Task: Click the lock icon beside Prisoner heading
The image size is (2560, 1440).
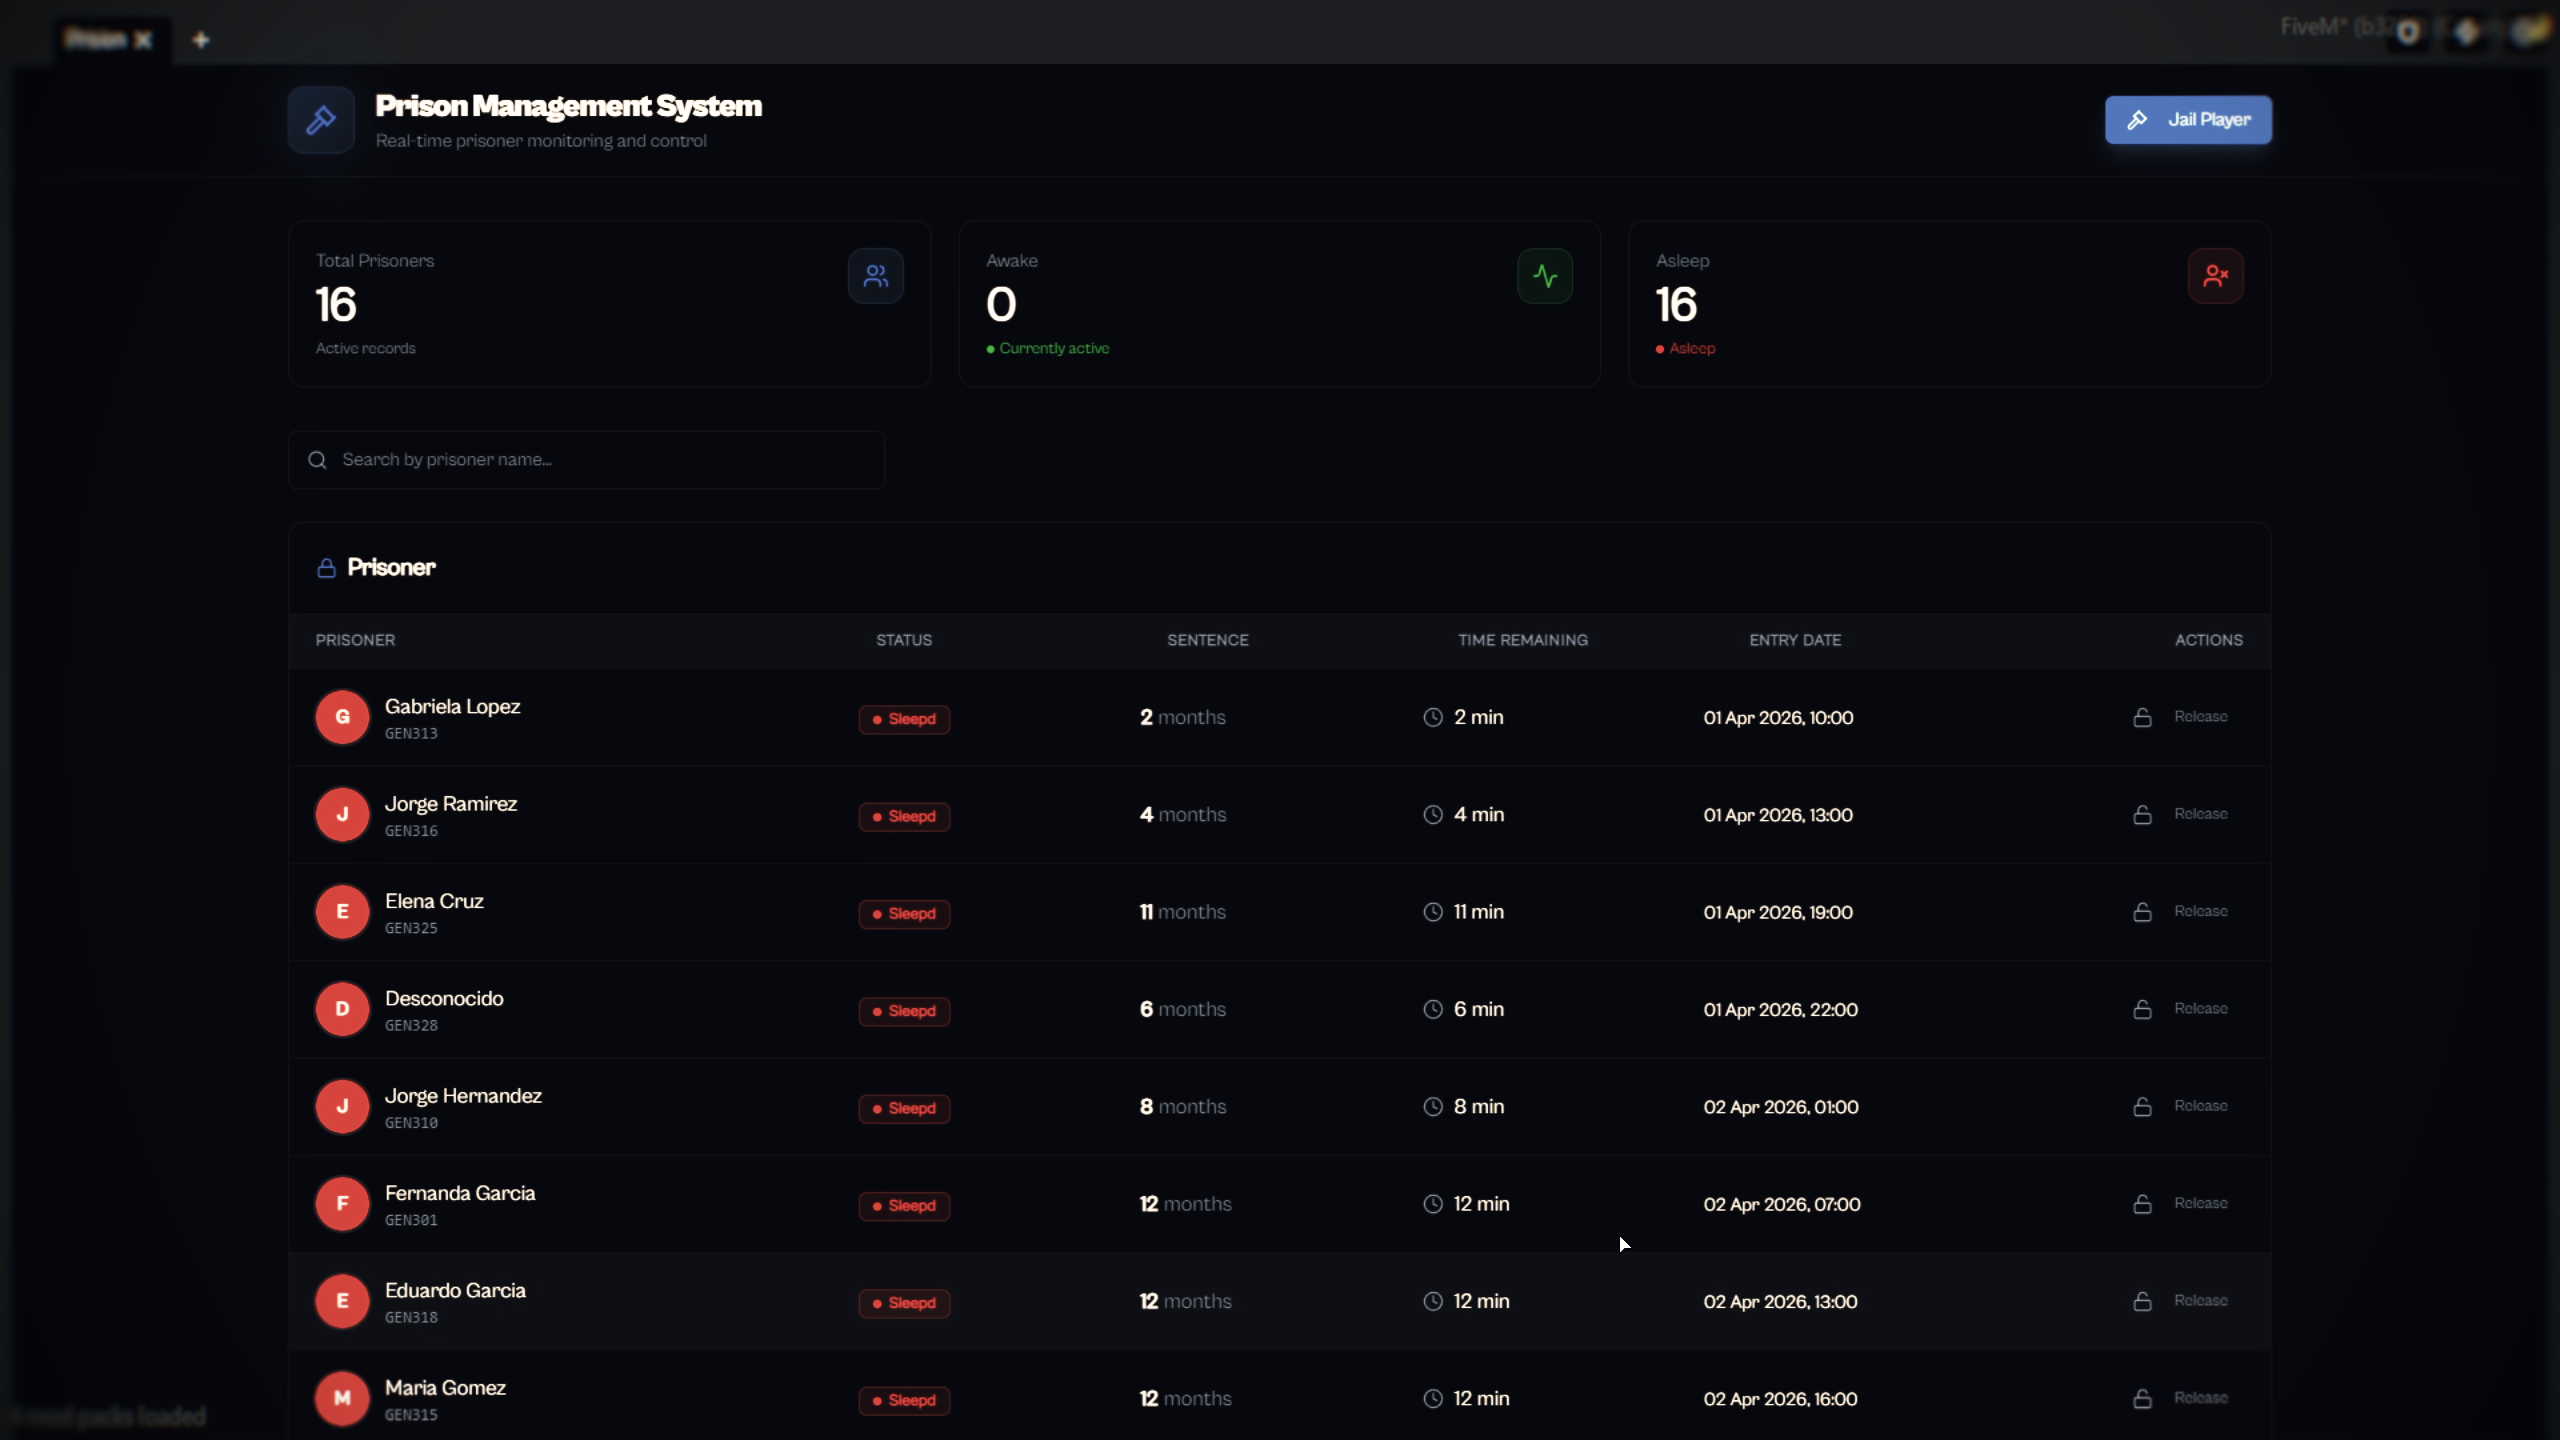Action: click(x=326, y=568)
